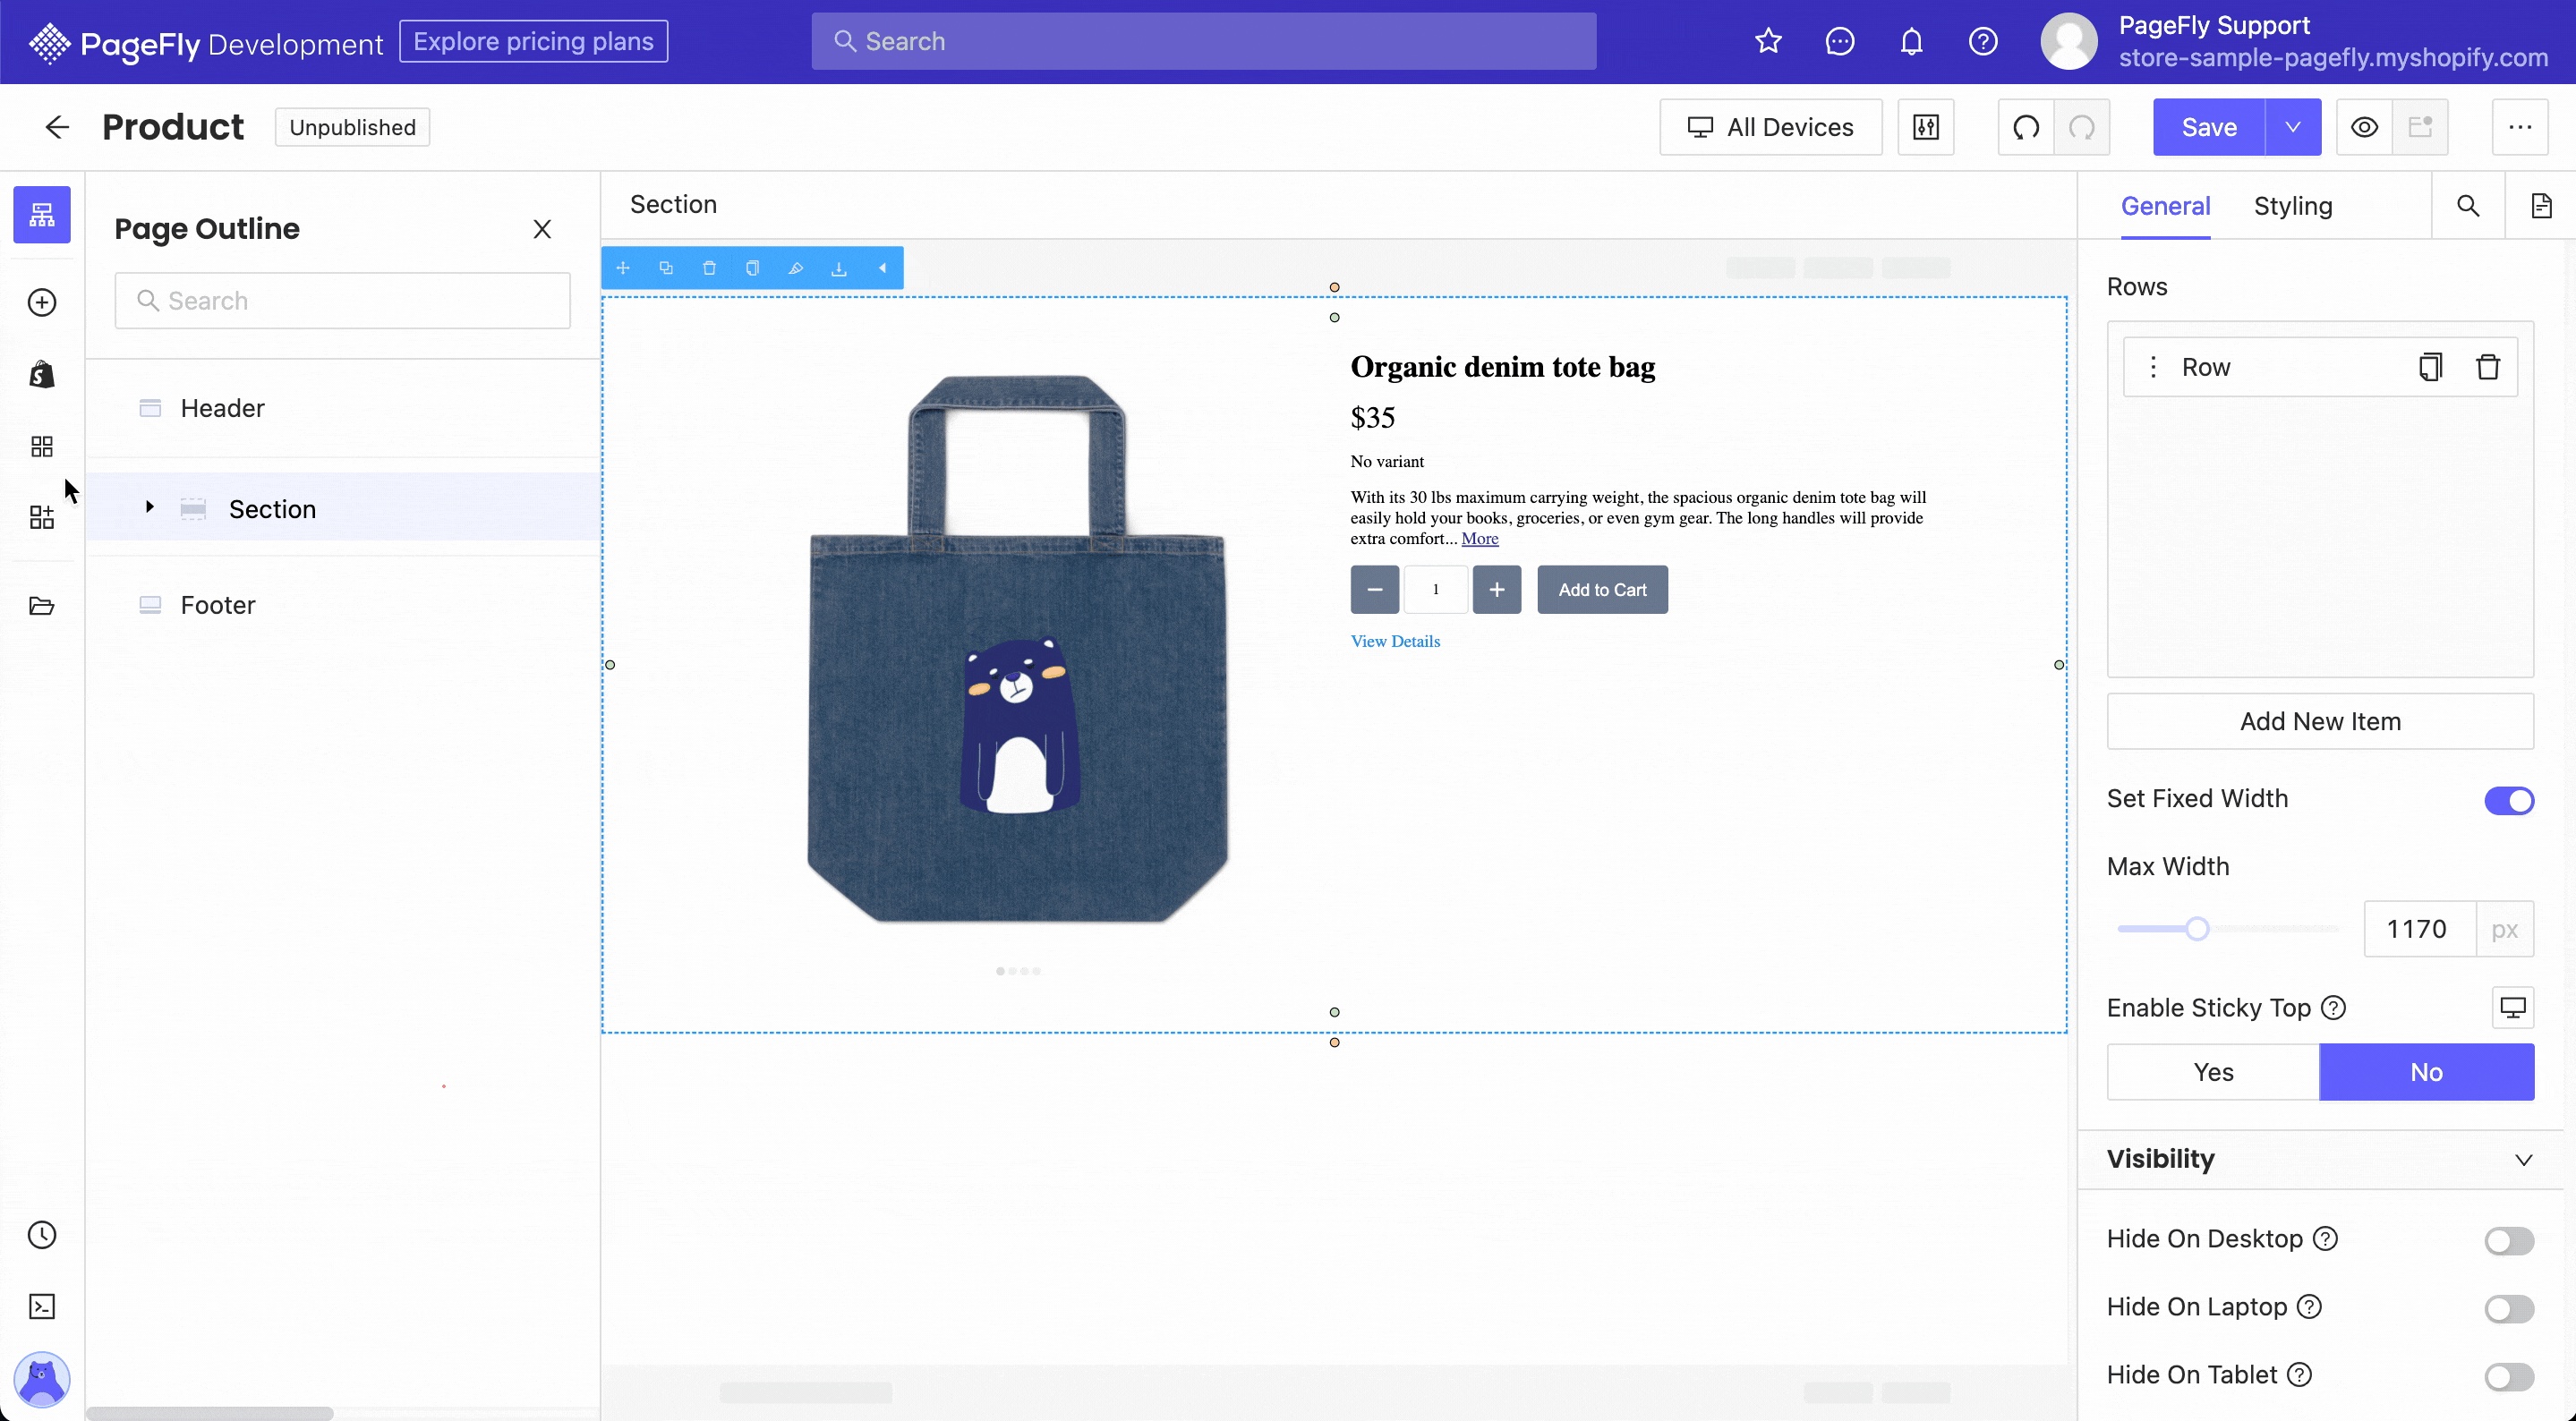Image resolution: width=2576 pixels, height=1421 pixels.
Task: Click the Page Outline search field
Action: point(343,301)
